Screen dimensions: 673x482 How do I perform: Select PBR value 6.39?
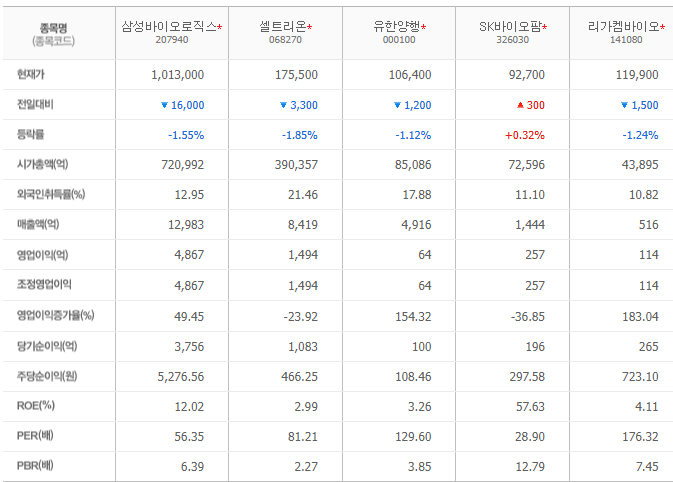tap(192, 467)
